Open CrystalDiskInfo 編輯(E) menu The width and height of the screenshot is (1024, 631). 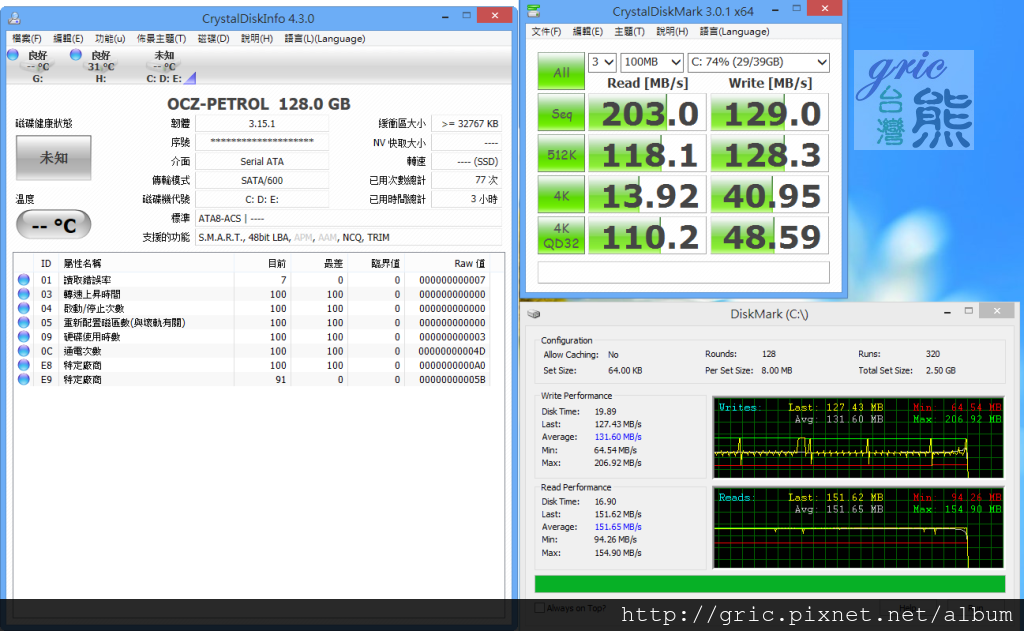click(68, 39)
